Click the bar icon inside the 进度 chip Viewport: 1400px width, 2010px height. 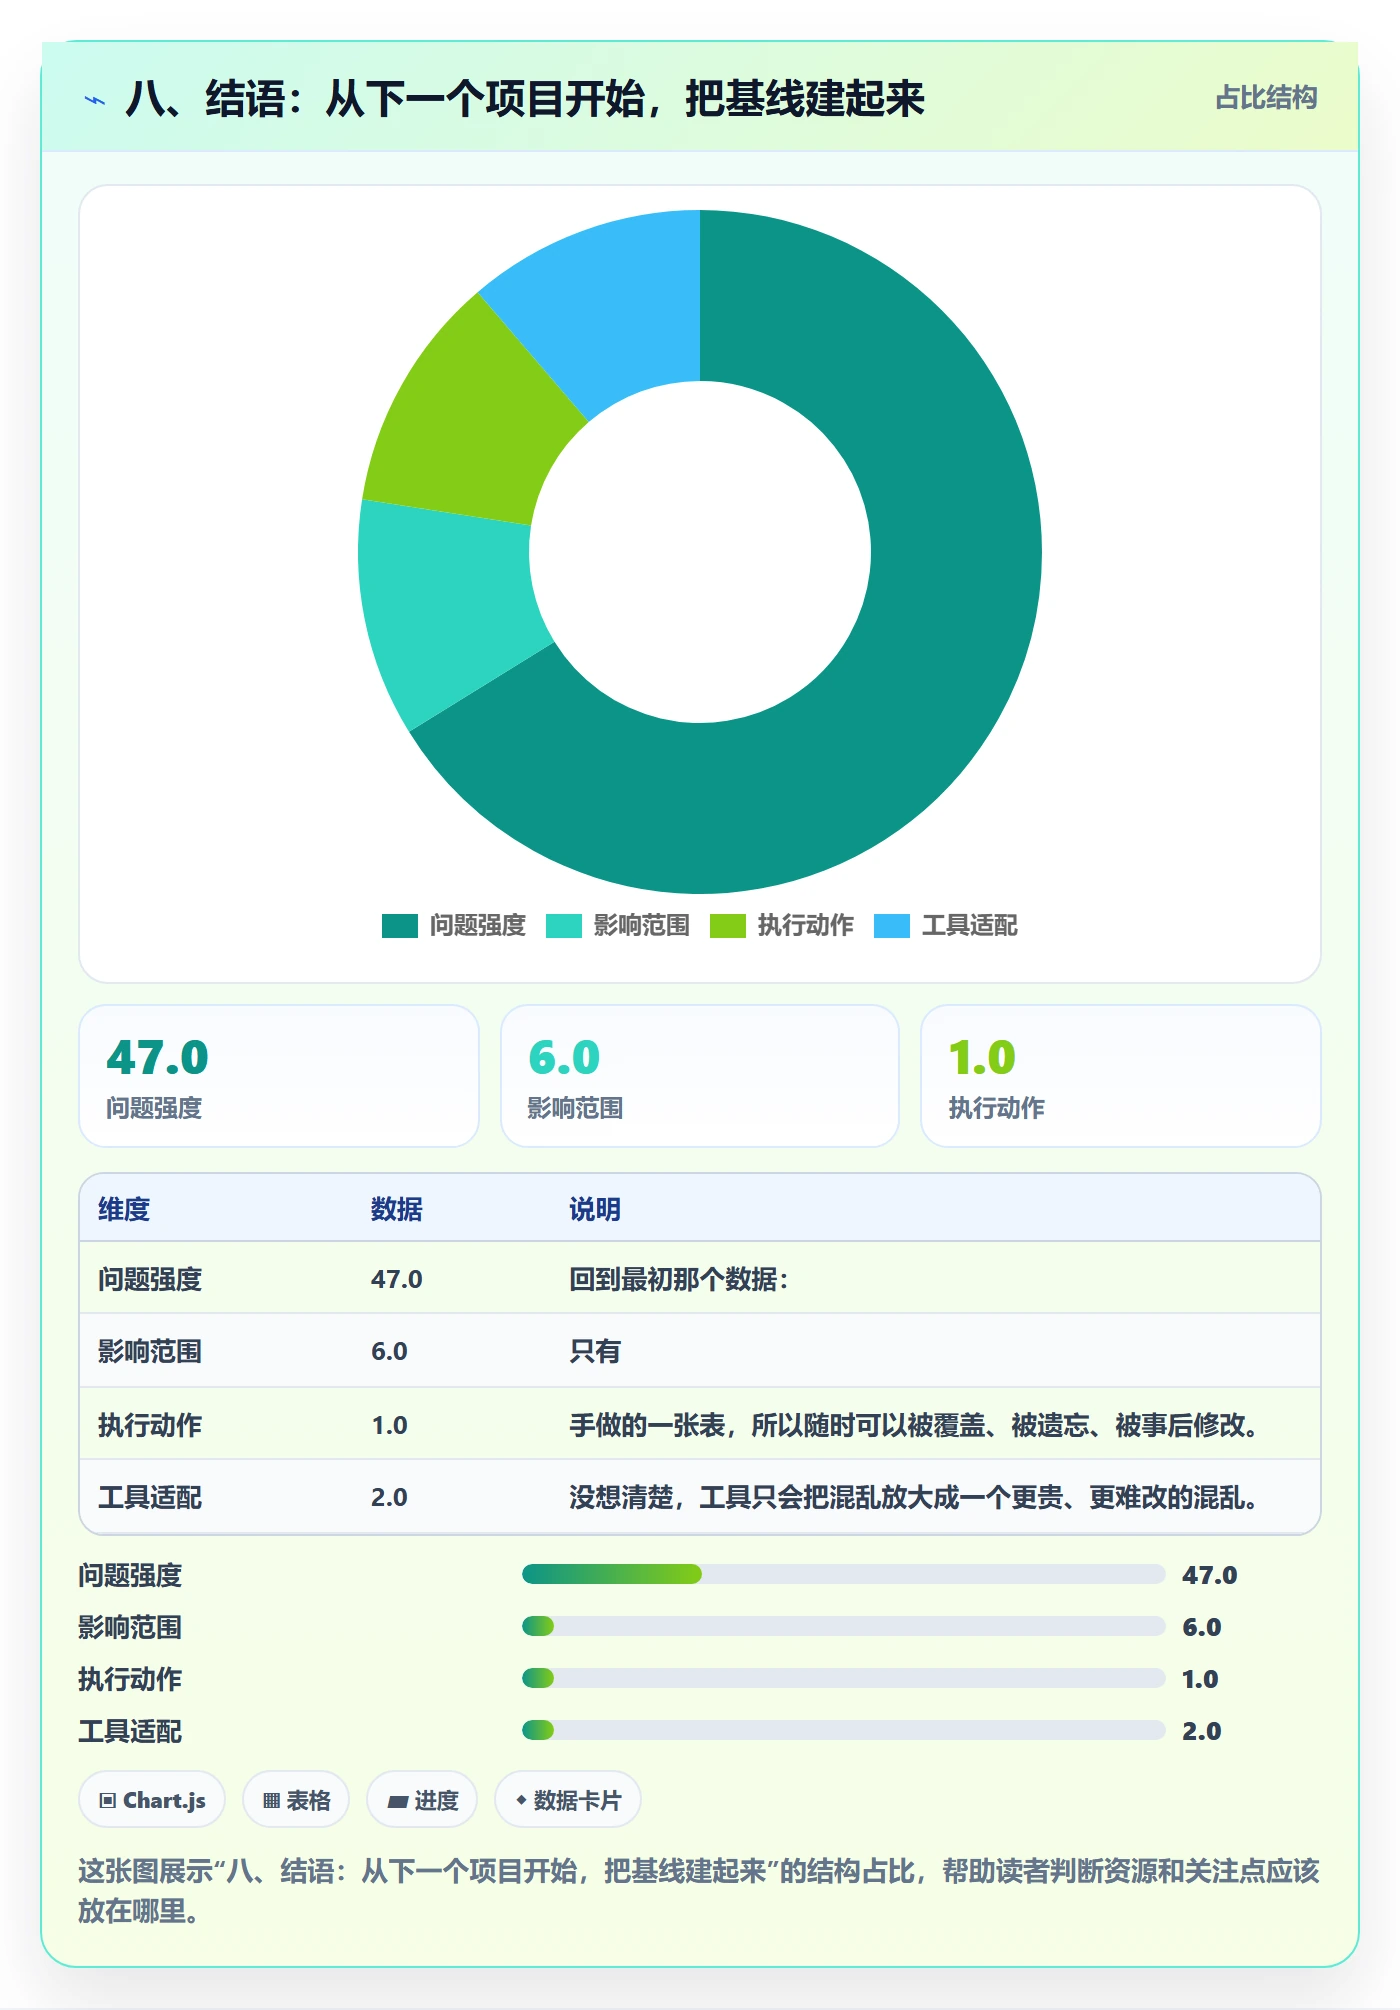(397, 1802)
